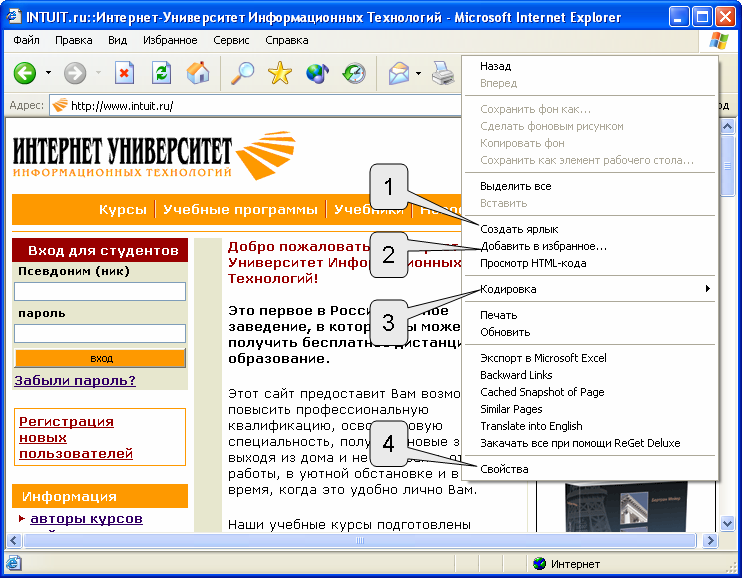
Task: Click the horizontal scrollbar left arrow
Action: click(x=13, y=541)
